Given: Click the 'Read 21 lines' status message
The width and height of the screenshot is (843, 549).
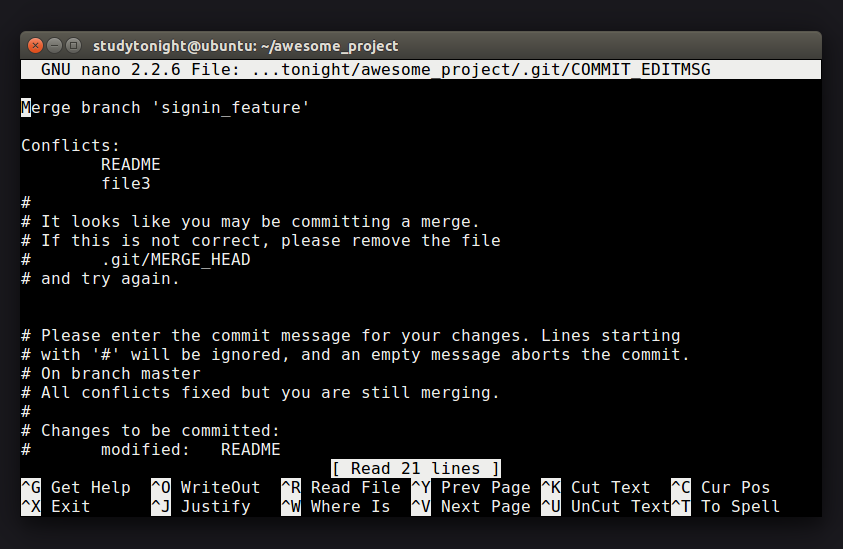Looking at the screenshot, I should [x=416, y=468].
